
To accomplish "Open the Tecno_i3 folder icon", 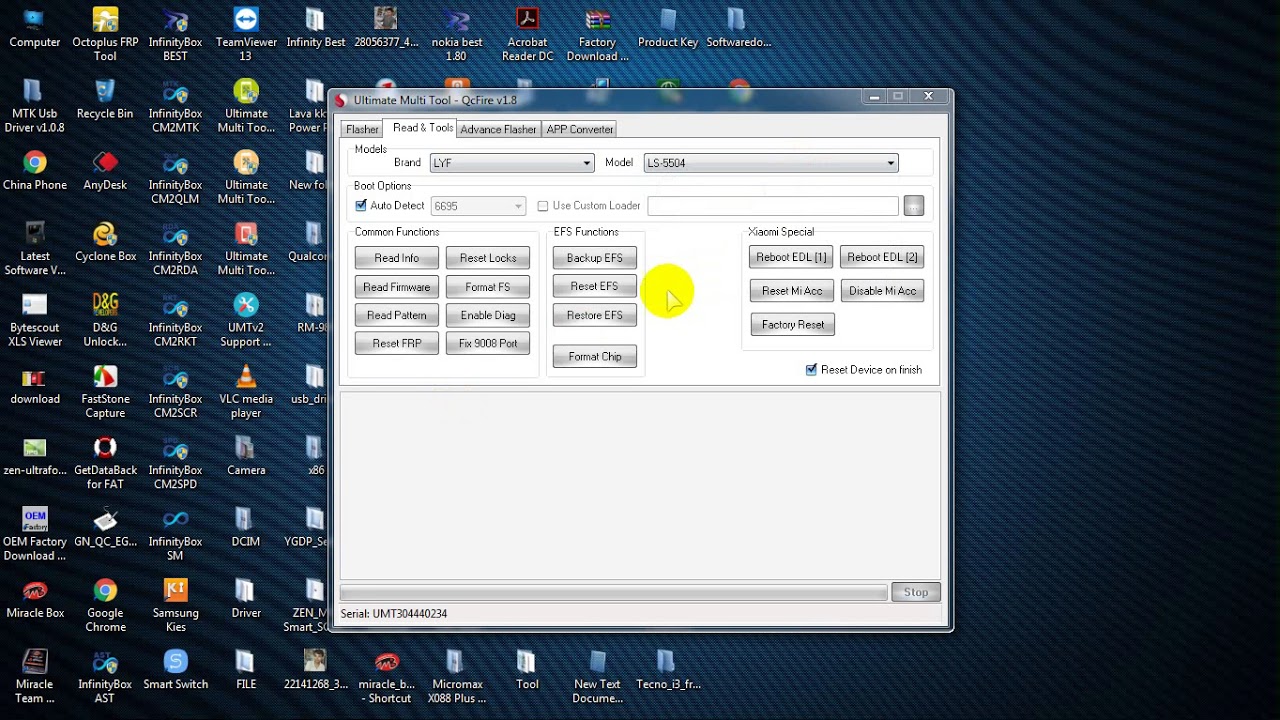I will tap(668, 669).
